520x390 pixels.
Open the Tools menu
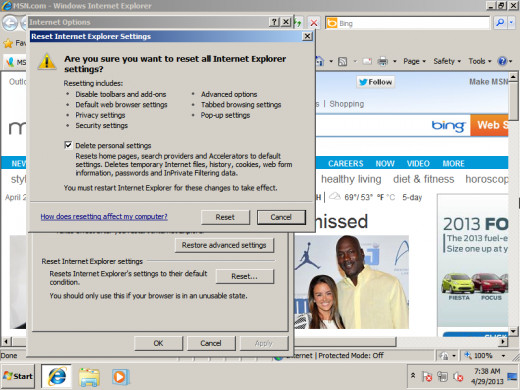point(480,61)
